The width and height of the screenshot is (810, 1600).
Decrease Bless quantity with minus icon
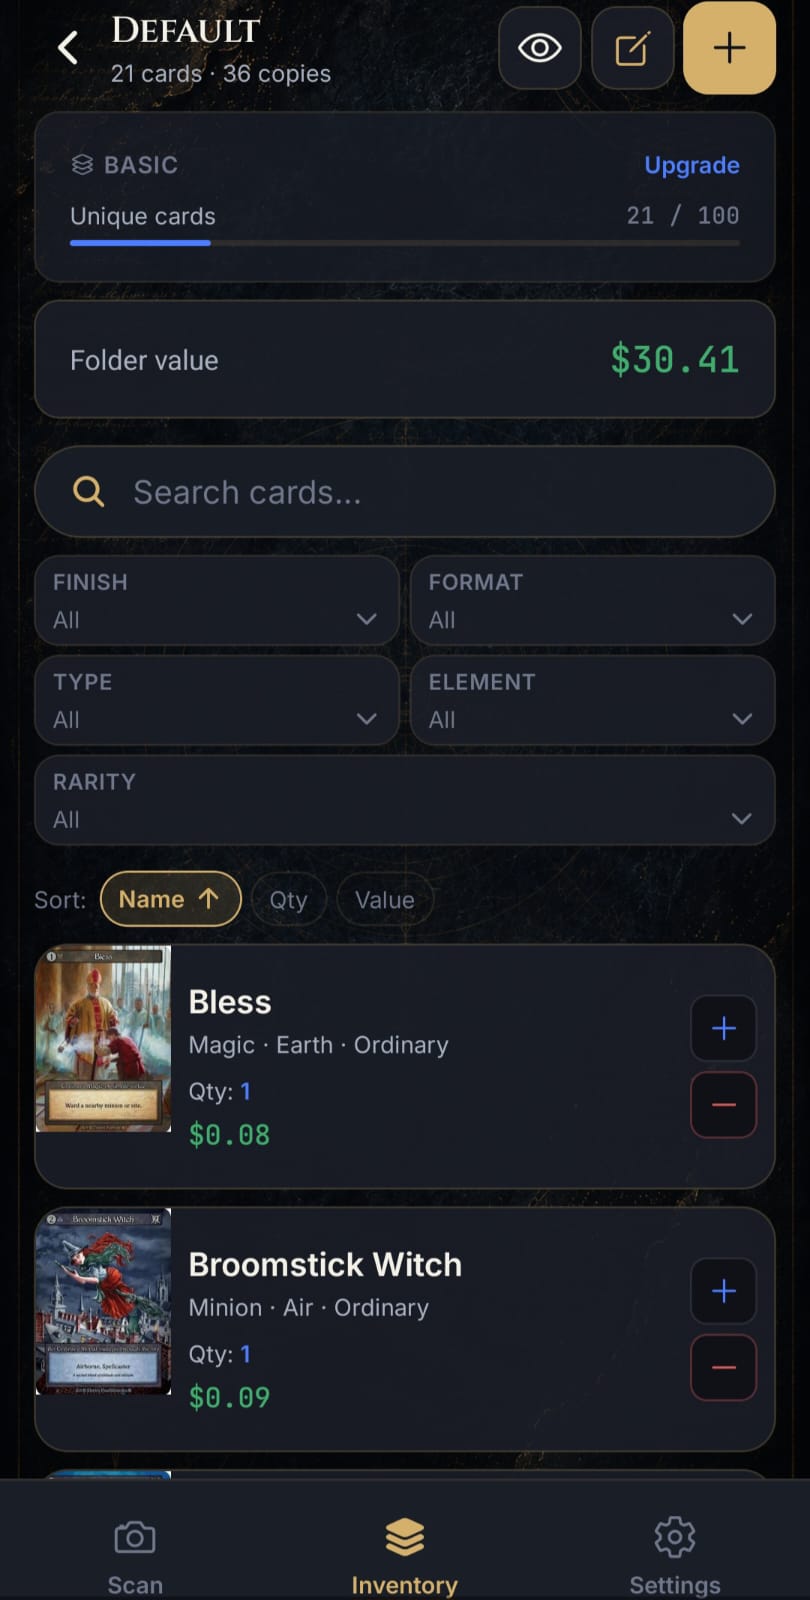pos(724,1105)
